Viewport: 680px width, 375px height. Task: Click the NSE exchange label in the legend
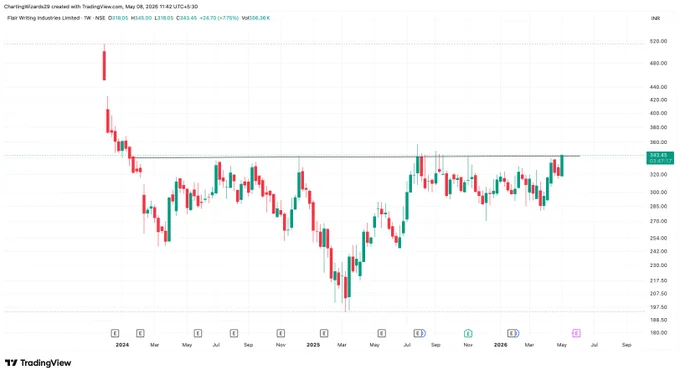[x=100, y=18]
